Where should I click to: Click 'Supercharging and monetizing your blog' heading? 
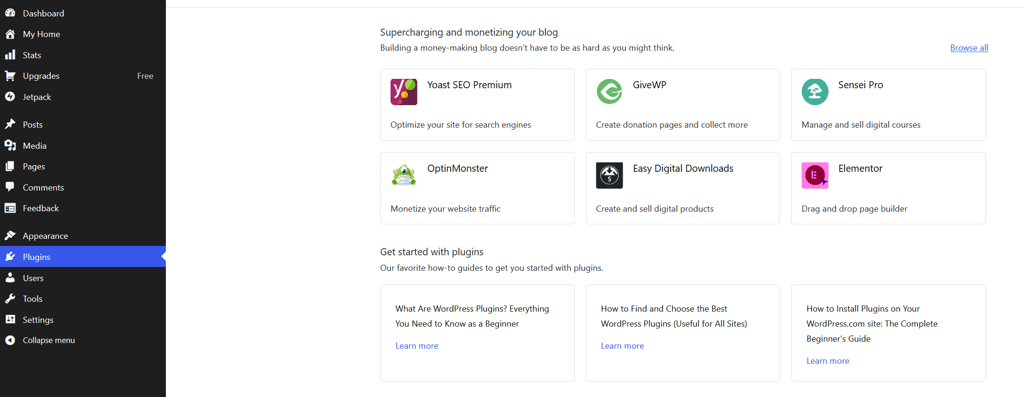coord(469,32)
